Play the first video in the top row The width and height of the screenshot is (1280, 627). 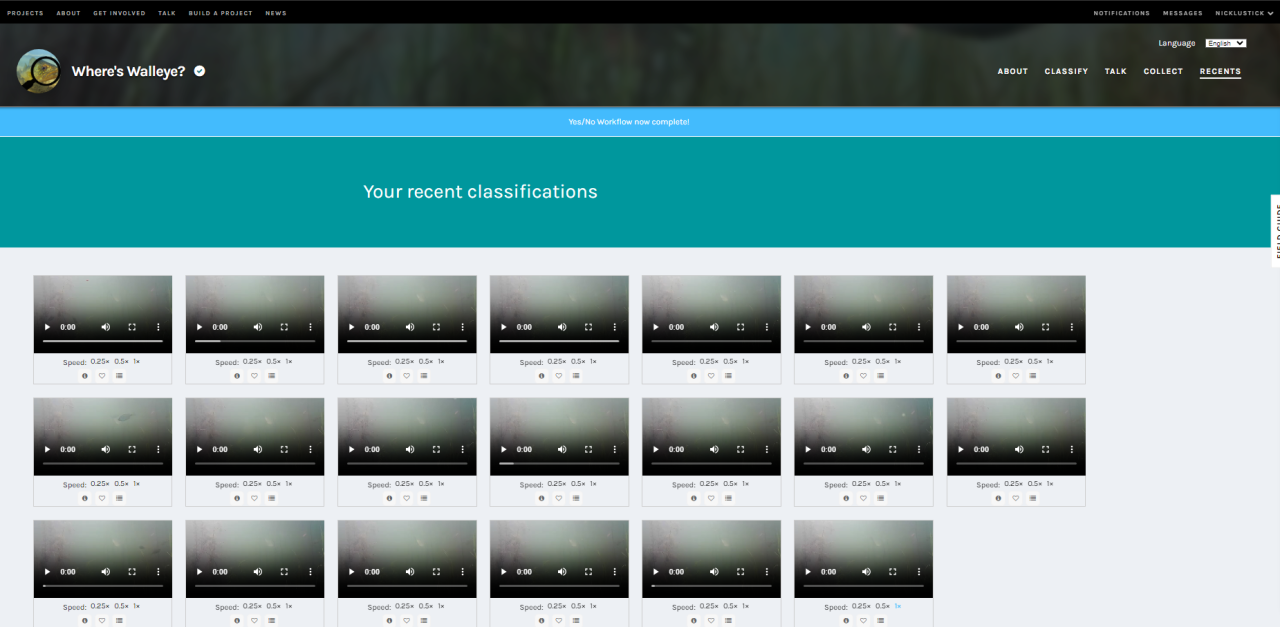point(46,327)
